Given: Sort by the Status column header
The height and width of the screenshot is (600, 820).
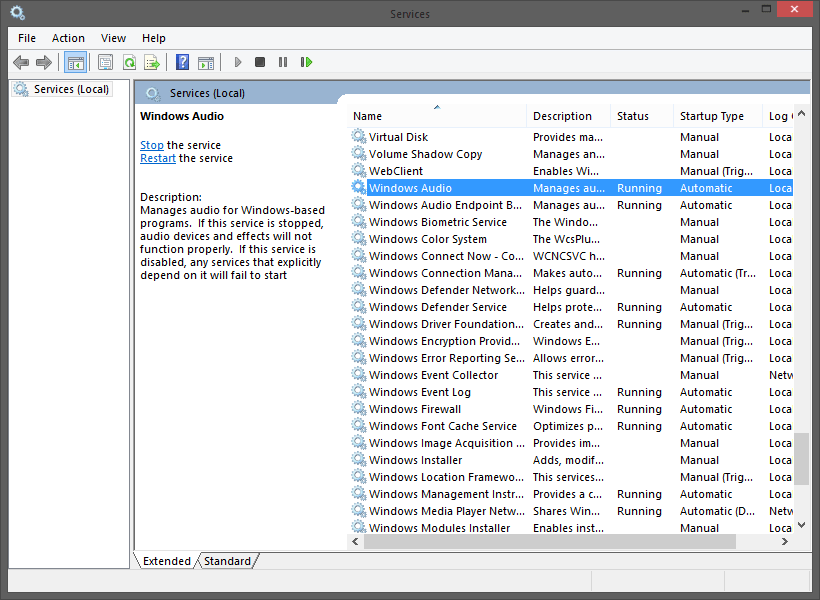Looking at the screenshot, I should [642, 116].
